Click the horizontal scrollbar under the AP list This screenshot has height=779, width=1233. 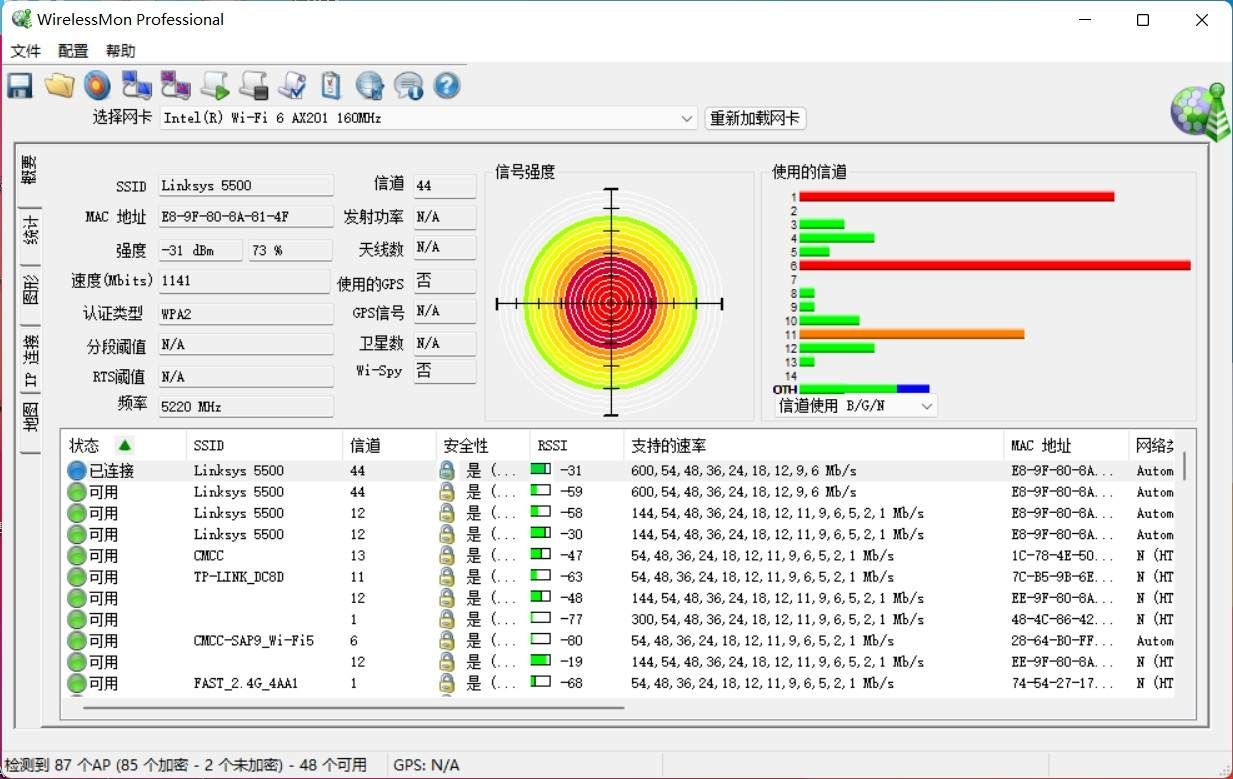(353, 707)
